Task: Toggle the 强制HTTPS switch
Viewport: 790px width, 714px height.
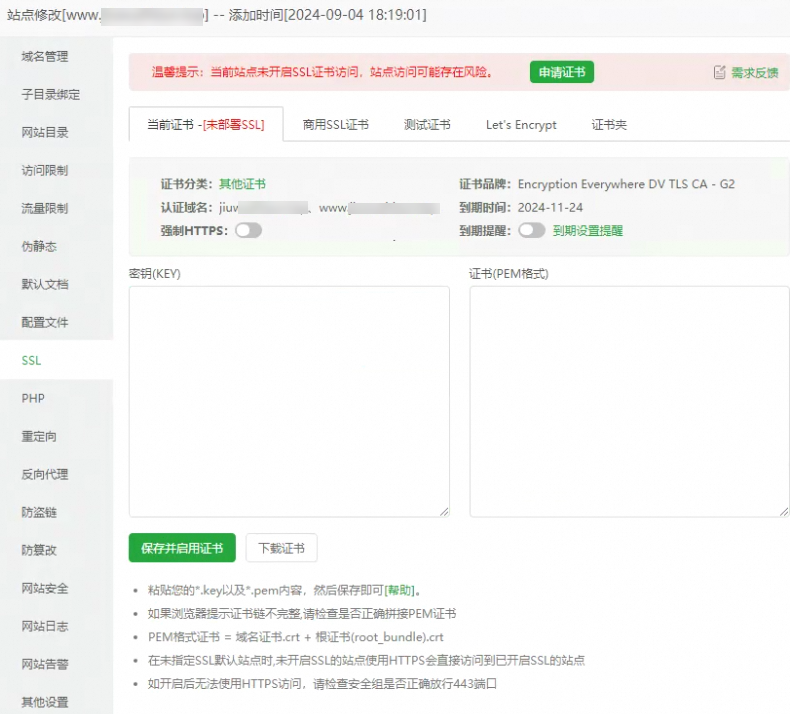Action: click(249, 230)
